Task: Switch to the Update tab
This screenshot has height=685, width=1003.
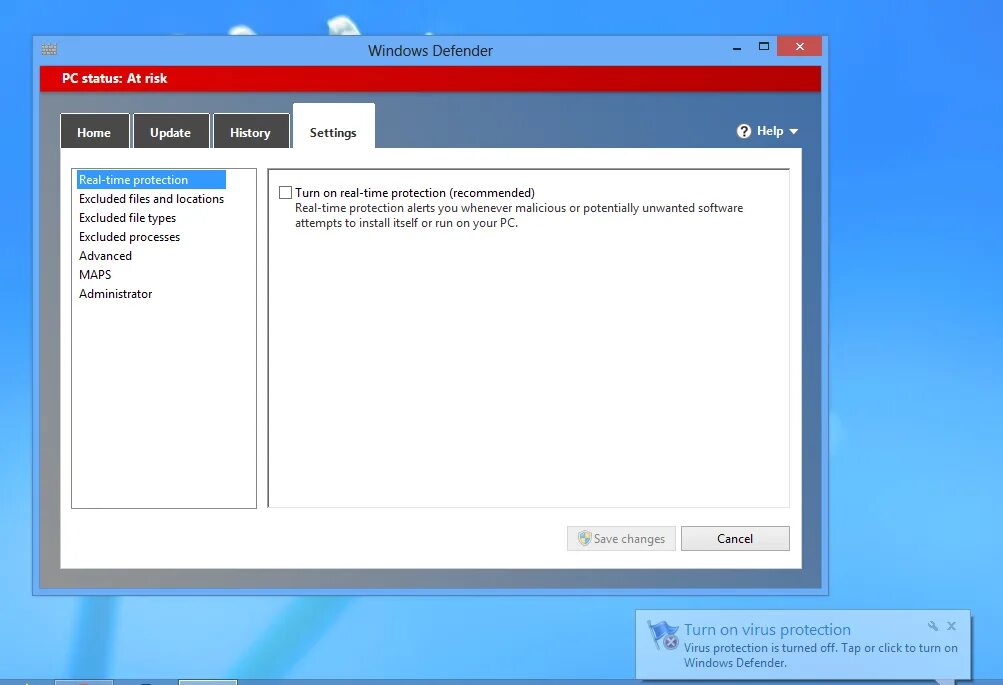Action: pos(171,131)
